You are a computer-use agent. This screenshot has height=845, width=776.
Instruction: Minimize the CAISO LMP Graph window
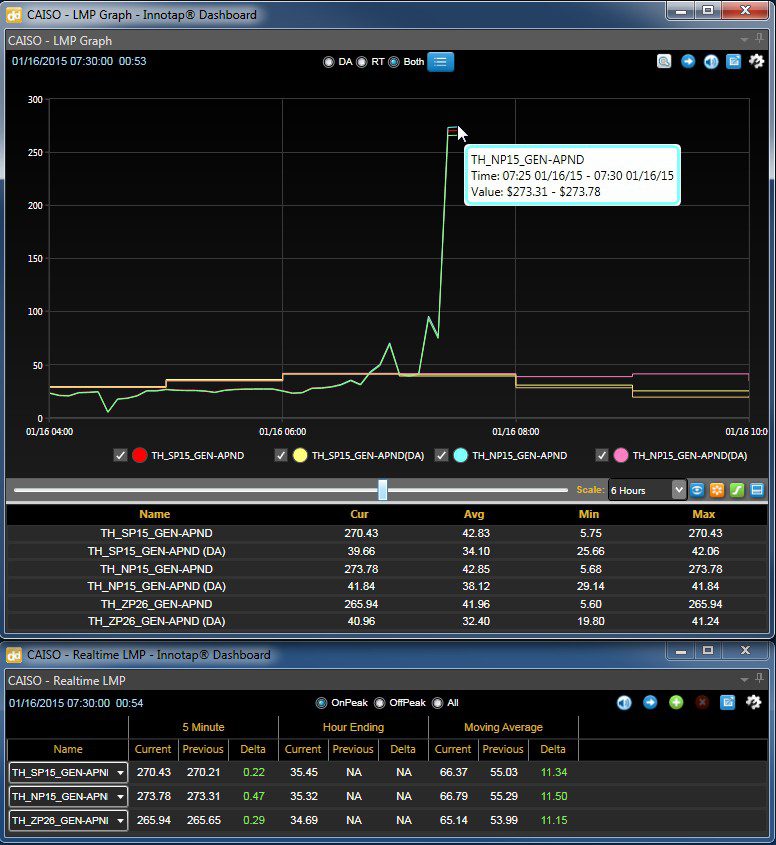click(x=682, y=10)
